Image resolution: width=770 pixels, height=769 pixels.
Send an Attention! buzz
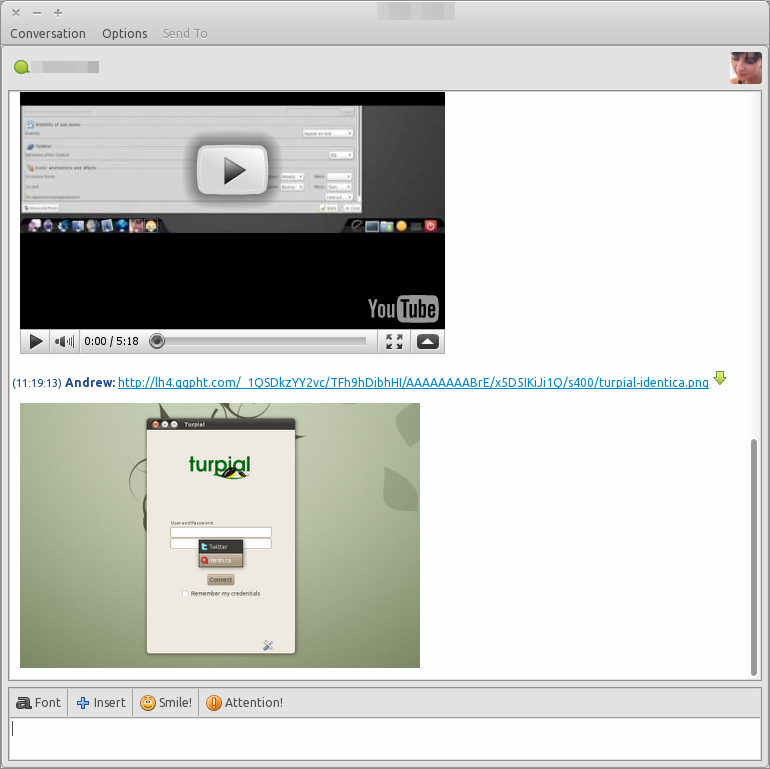point(244,703)
